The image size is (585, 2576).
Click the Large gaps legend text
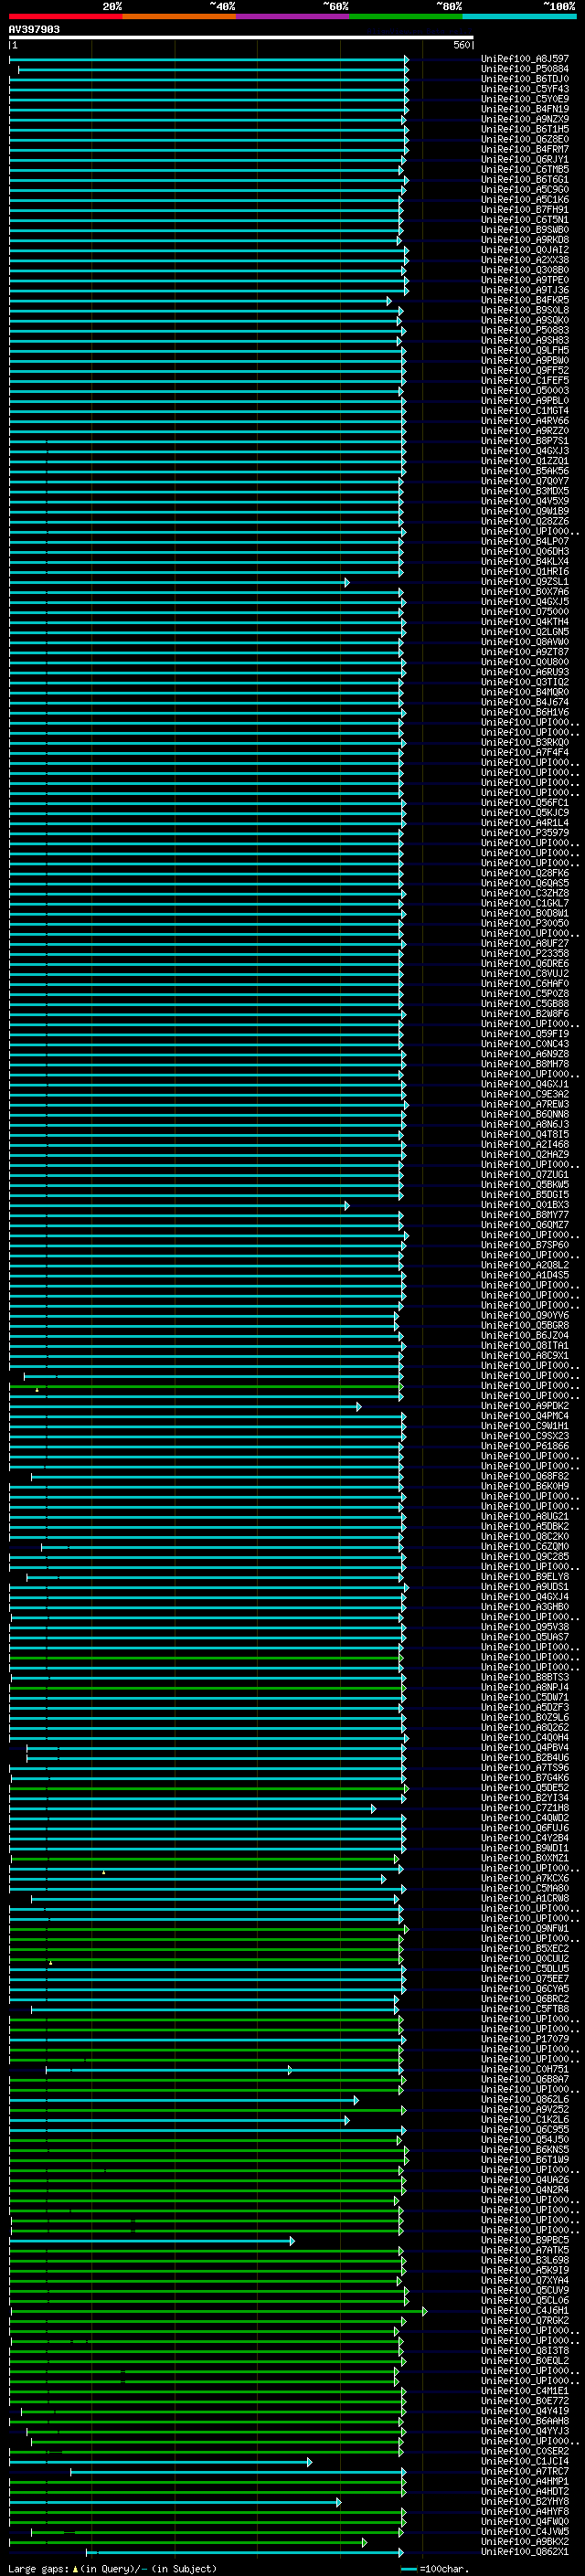[112, 2568]
